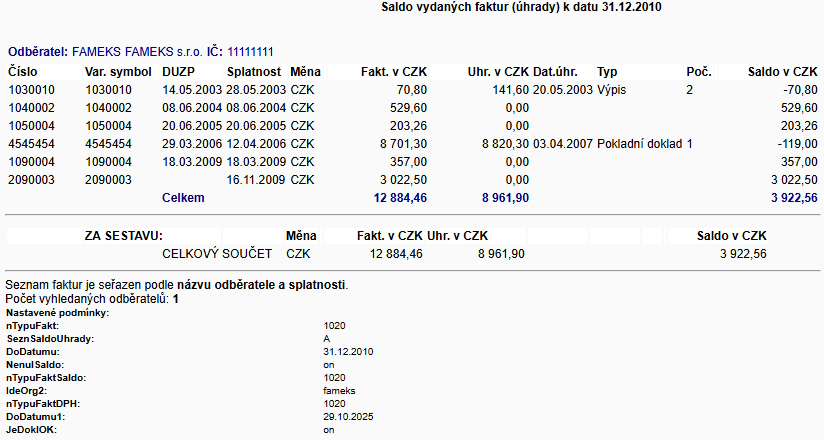Click the payment date 03.04.2007
Viewport: 824px width, 440px height.
click(x=563, y=144)
